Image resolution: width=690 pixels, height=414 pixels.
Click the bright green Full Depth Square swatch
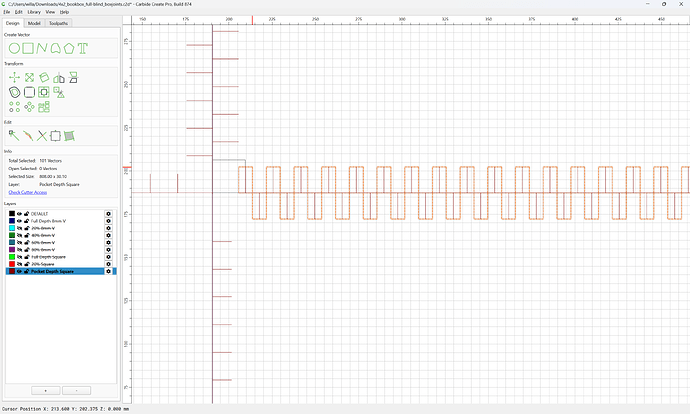[12, 257]
